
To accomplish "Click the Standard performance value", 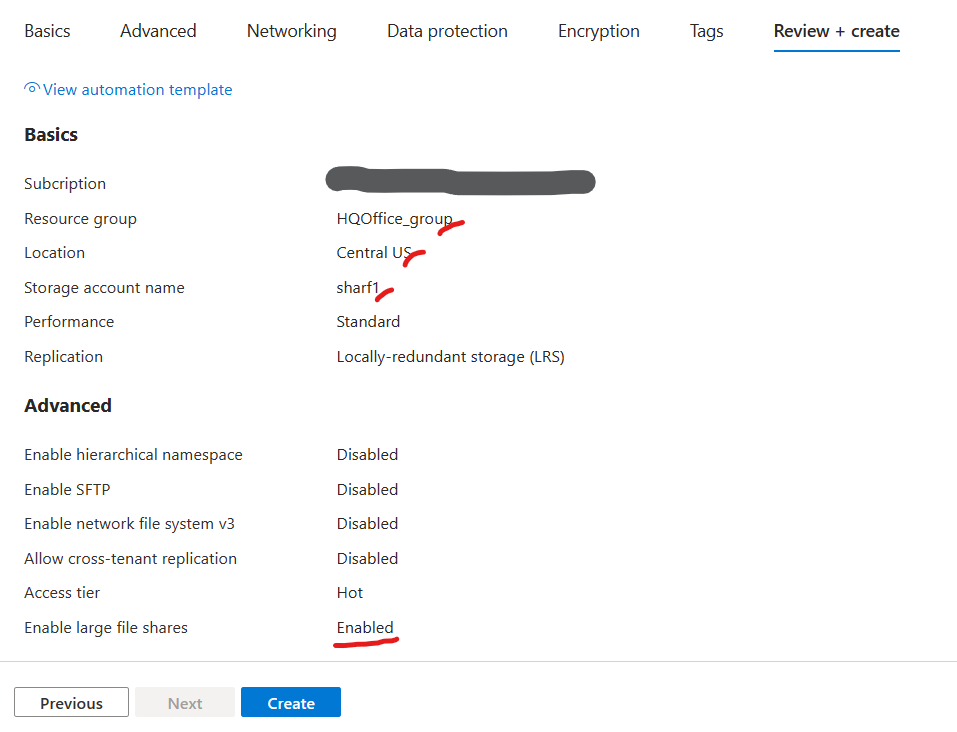I will point(368,322).
